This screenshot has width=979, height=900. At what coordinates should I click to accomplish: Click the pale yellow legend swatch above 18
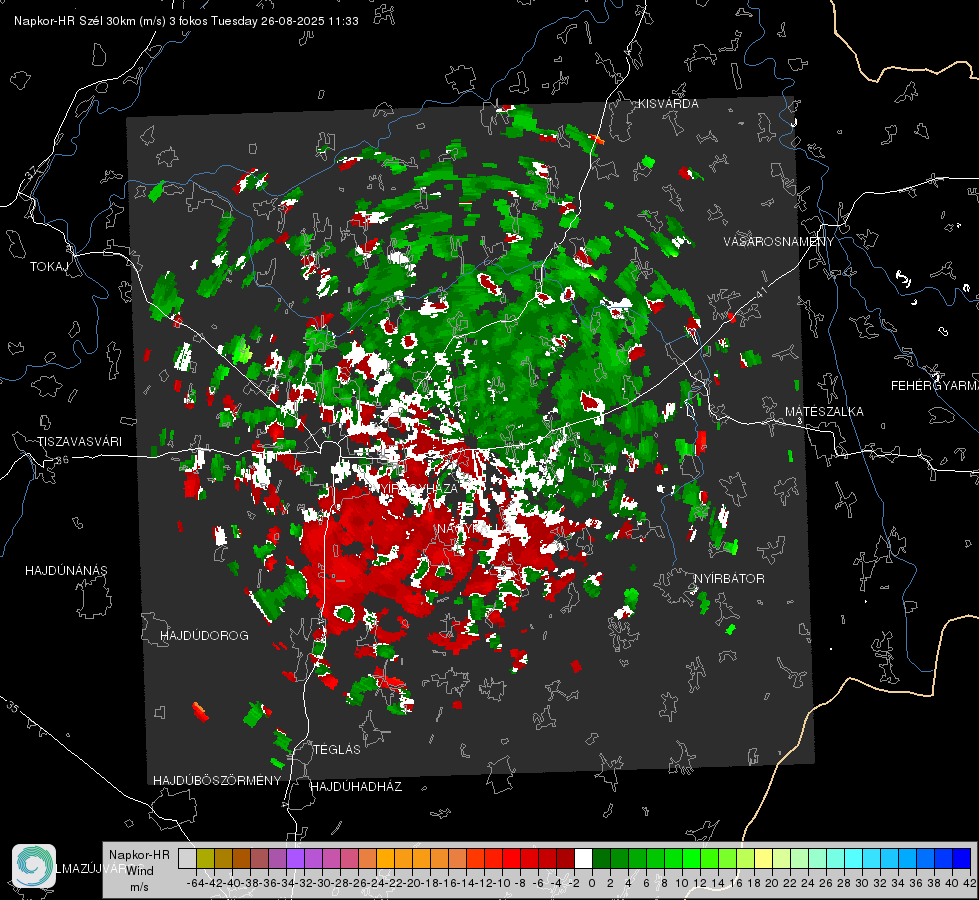pos(763,858)
